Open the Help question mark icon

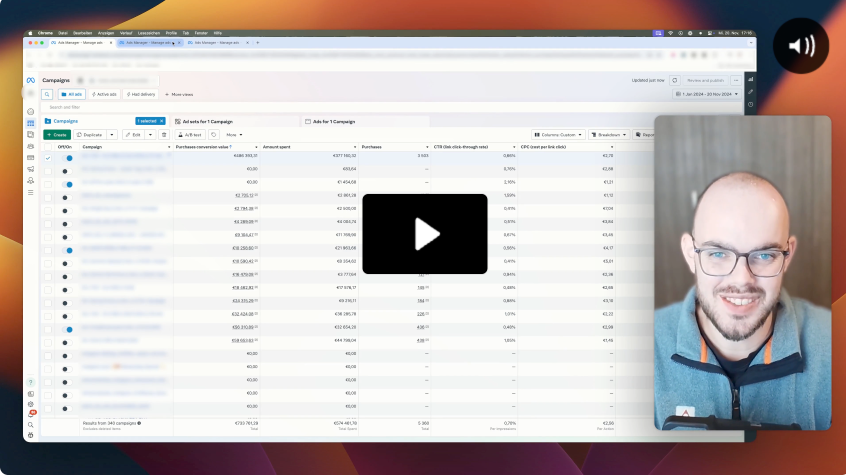[x=31, y=382]
